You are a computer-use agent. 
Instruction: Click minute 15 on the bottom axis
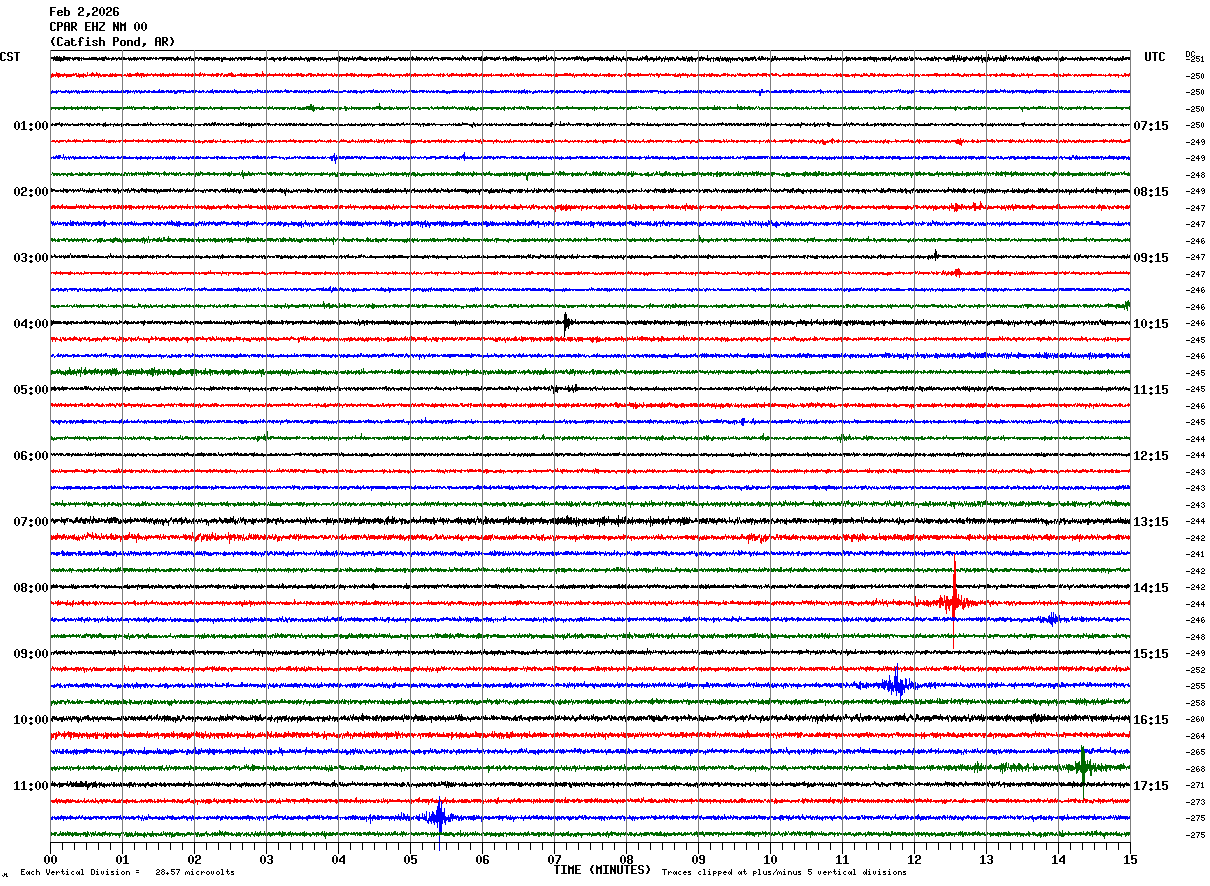coord(1130,859)
